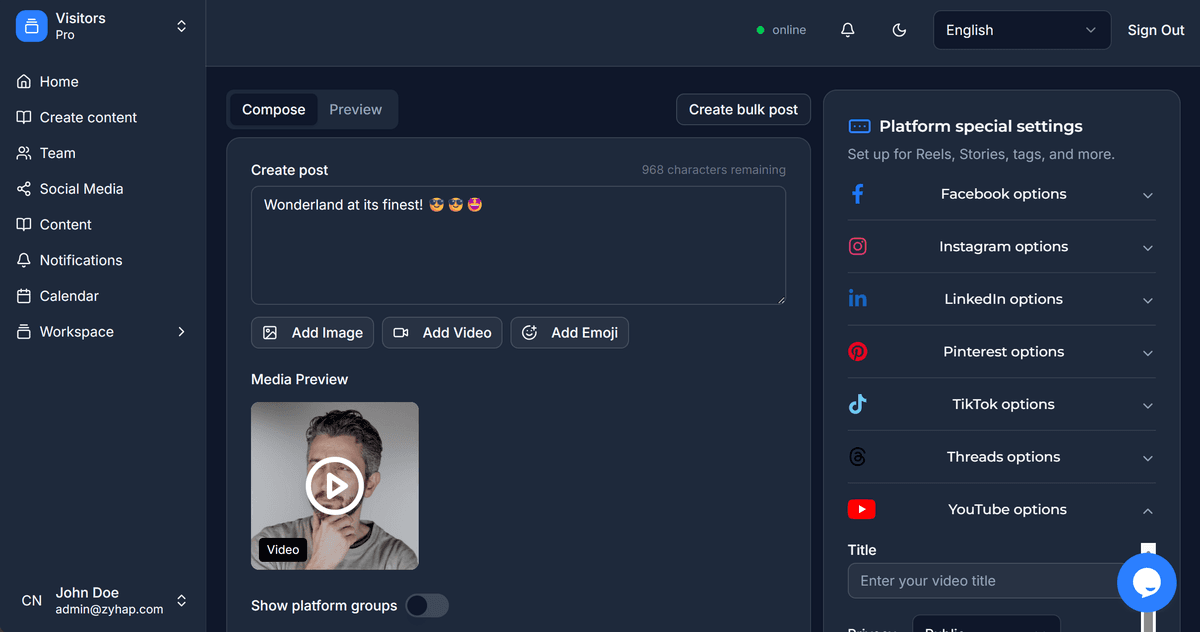Click the online status indicator
This screenshot has width=1200, height=632.
(x=782, y=30)
